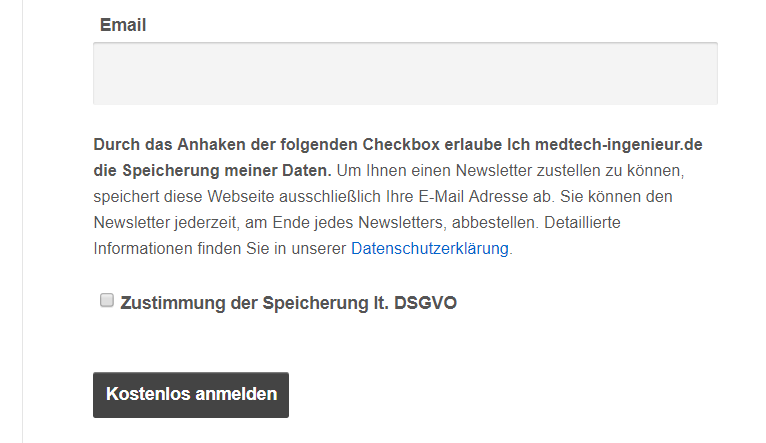Click the 'Zustimmung der Speicherung lt. DSGVO' label
Viewport: 766px width, 443px height.
coord(288,302)
